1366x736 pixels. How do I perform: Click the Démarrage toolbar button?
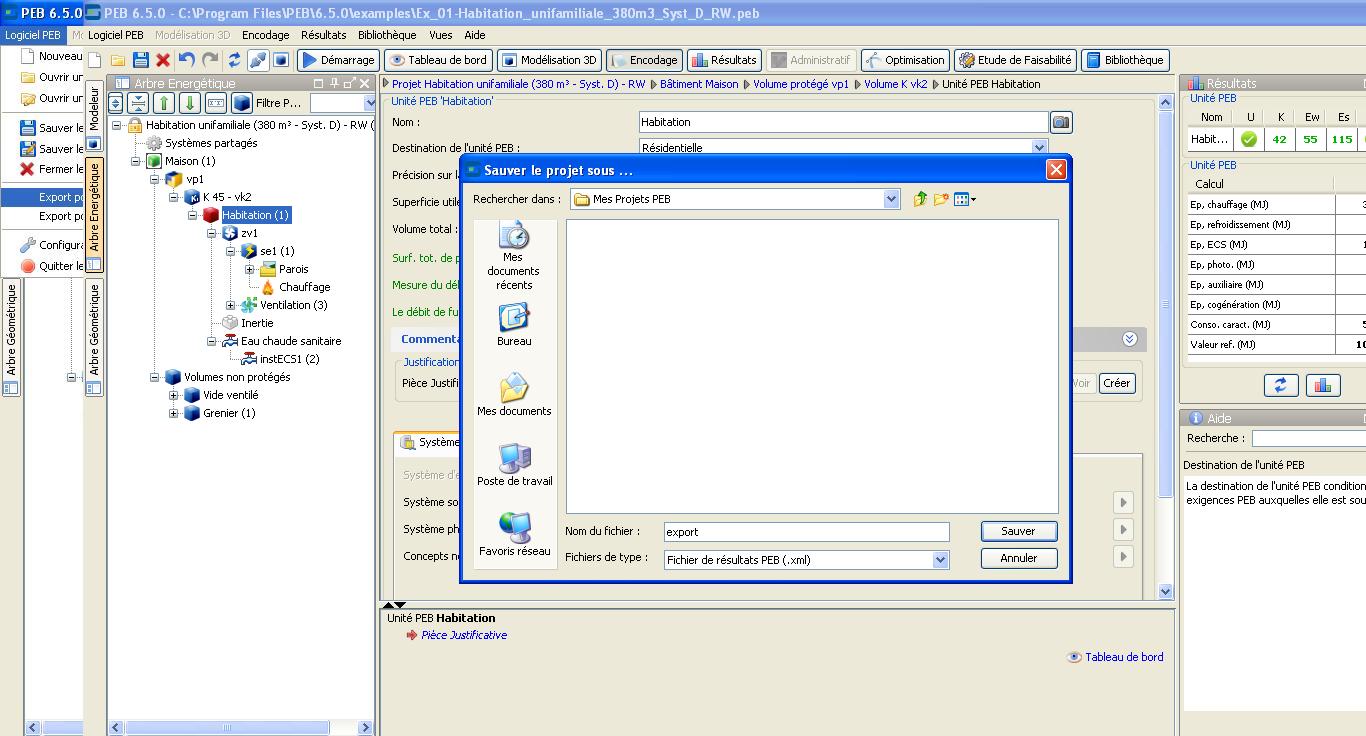point(338,60)
